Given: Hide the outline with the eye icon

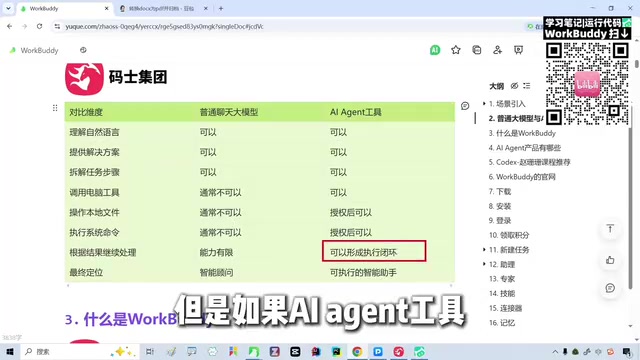Looking at the screenshot, I should click(514, 86).
